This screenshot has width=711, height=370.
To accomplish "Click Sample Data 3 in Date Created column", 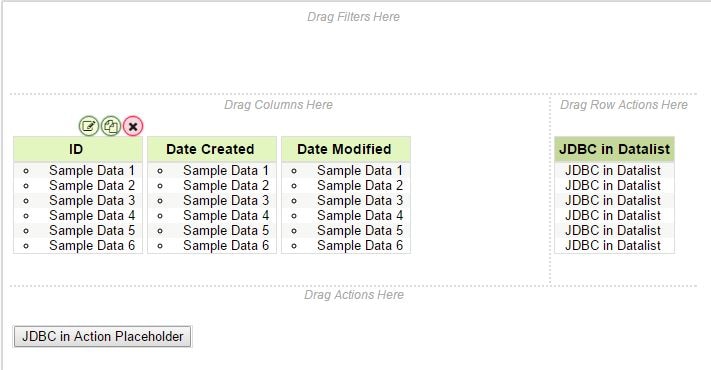I will pos(226,200).
